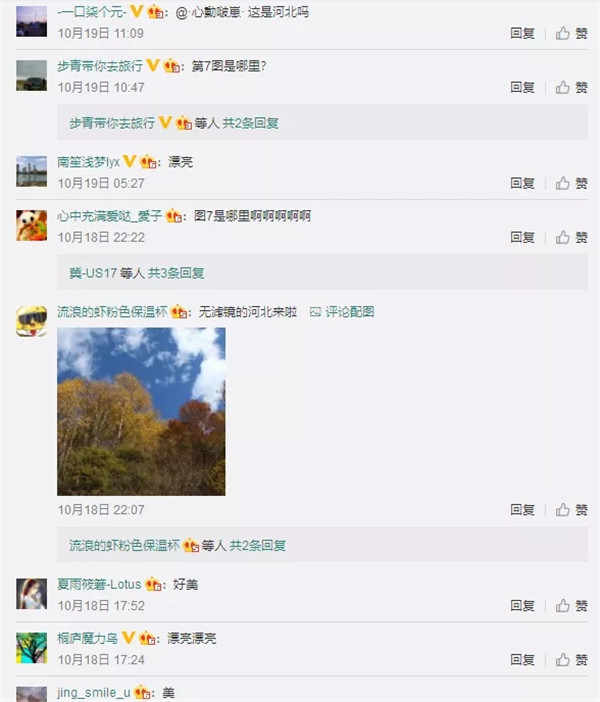Click 桐庐魔力鸟's tree avatar
600x702 pixels.
pyautogui.click(x=31, y=648)
